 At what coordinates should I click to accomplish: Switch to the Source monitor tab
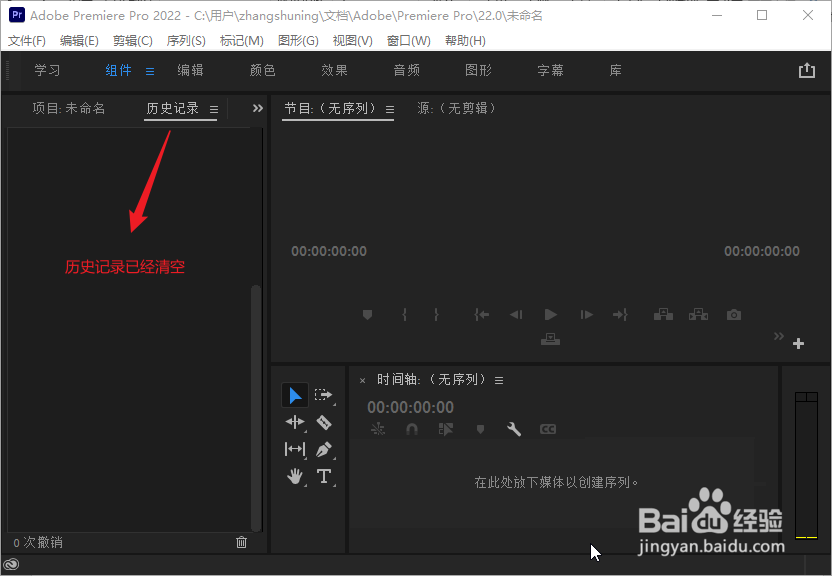[x=456, y=109]
